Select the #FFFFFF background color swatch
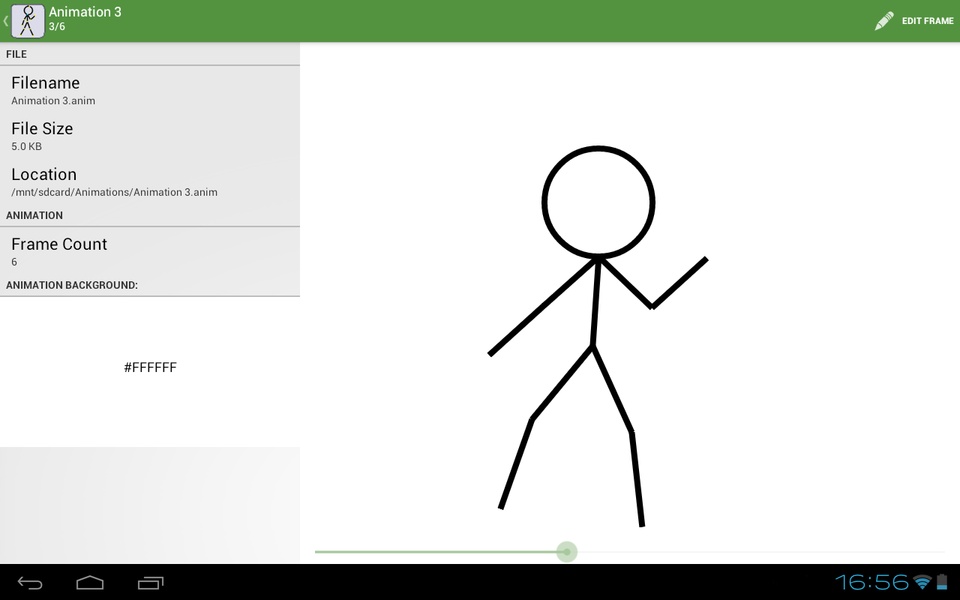Screen dimensions: 960x600 (150, 372)
